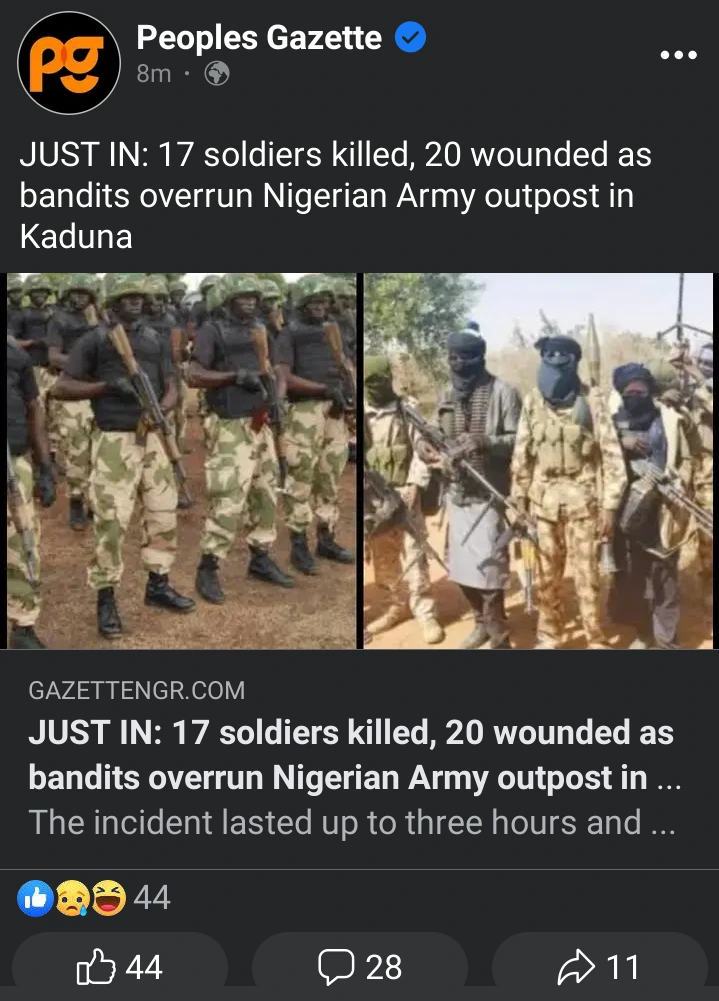
Task: Click the globe public audience icon
Action: click(x=217, y=74)
